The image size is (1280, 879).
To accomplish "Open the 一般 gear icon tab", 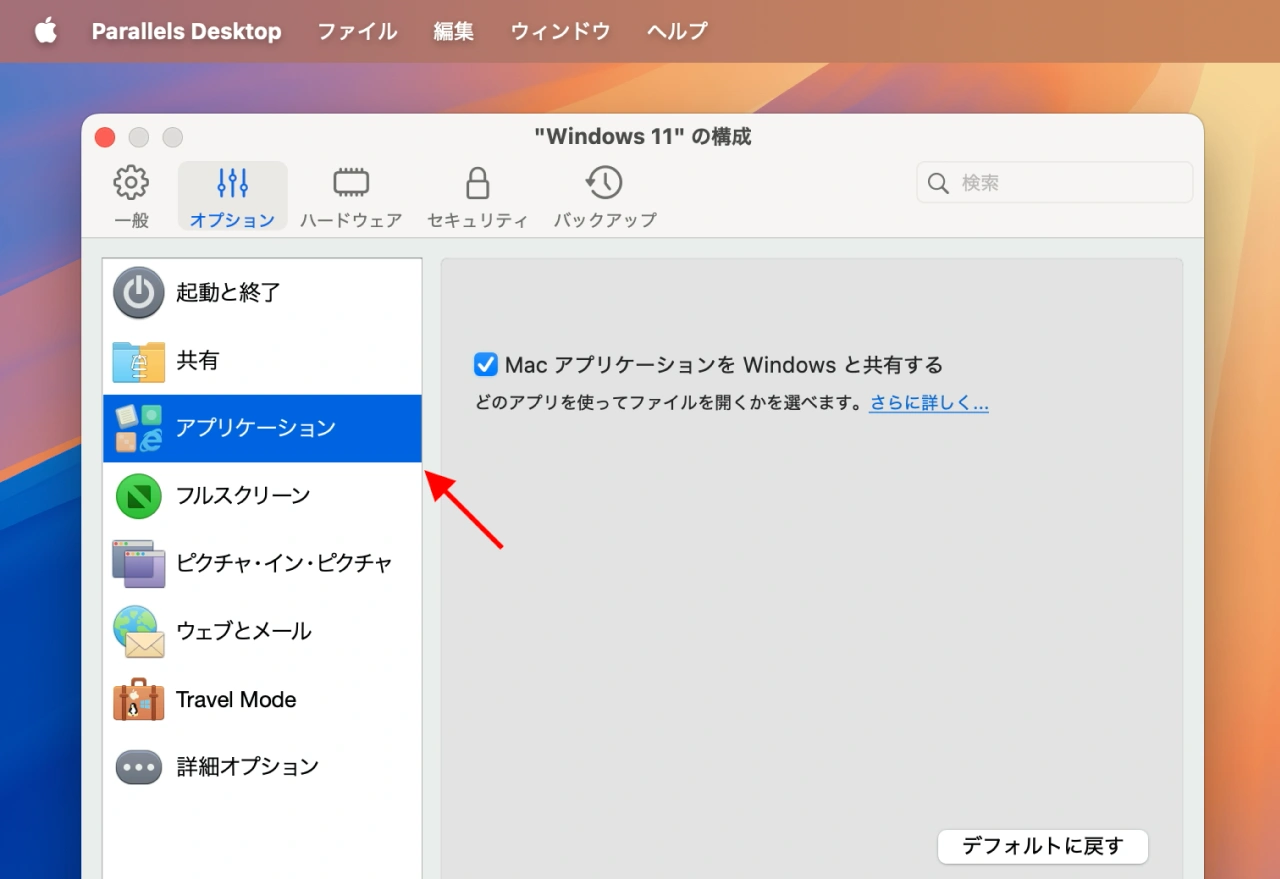I will click(131, 183).
